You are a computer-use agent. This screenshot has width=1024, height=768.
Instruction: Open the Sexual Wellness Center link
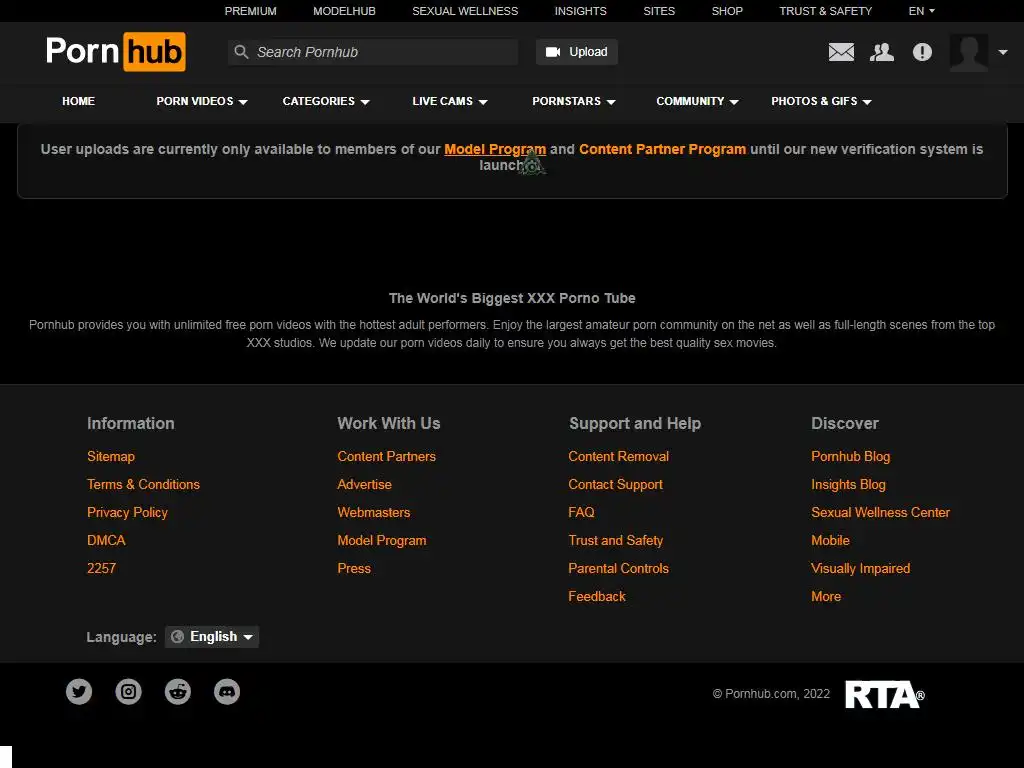coord(880,513)
